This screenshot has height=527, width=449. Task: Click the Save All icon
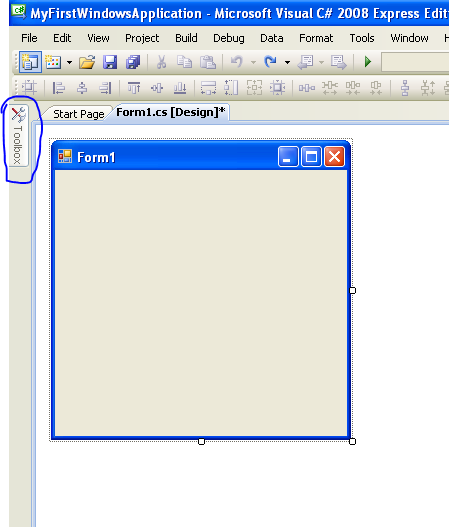click(x=133, y=62)
